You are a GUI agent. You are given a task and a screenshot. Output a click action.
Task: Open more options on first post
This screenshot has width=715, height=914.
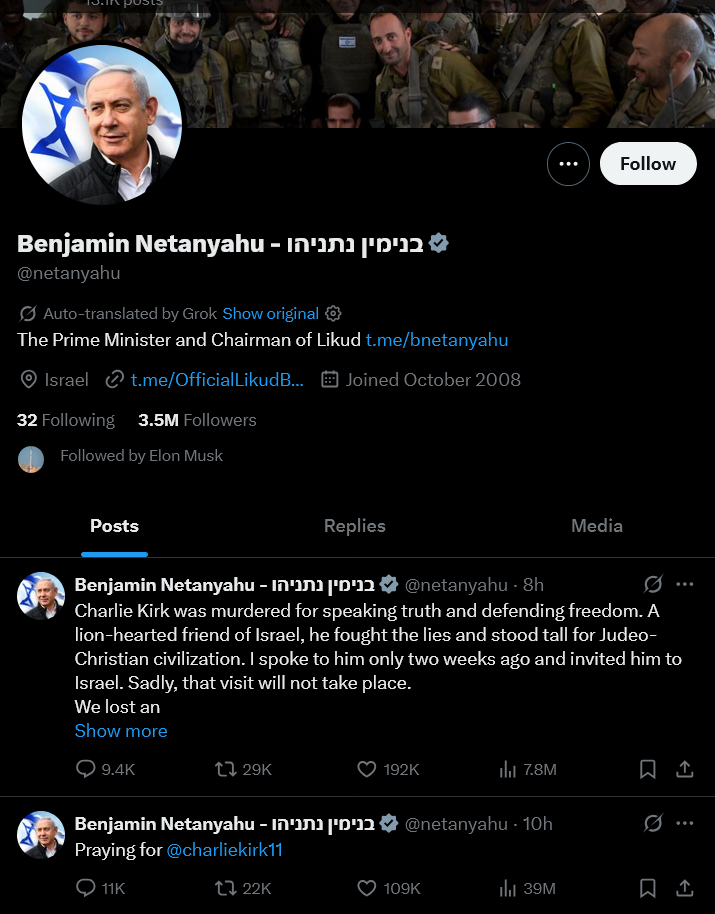pos(685,585)
